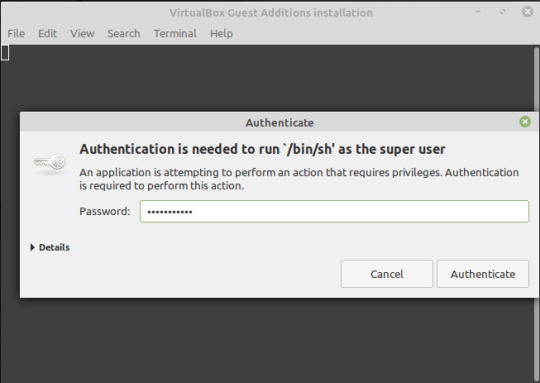Click the Password input field
This screenshot has width=540, height=383.
(x=334, y=211)
